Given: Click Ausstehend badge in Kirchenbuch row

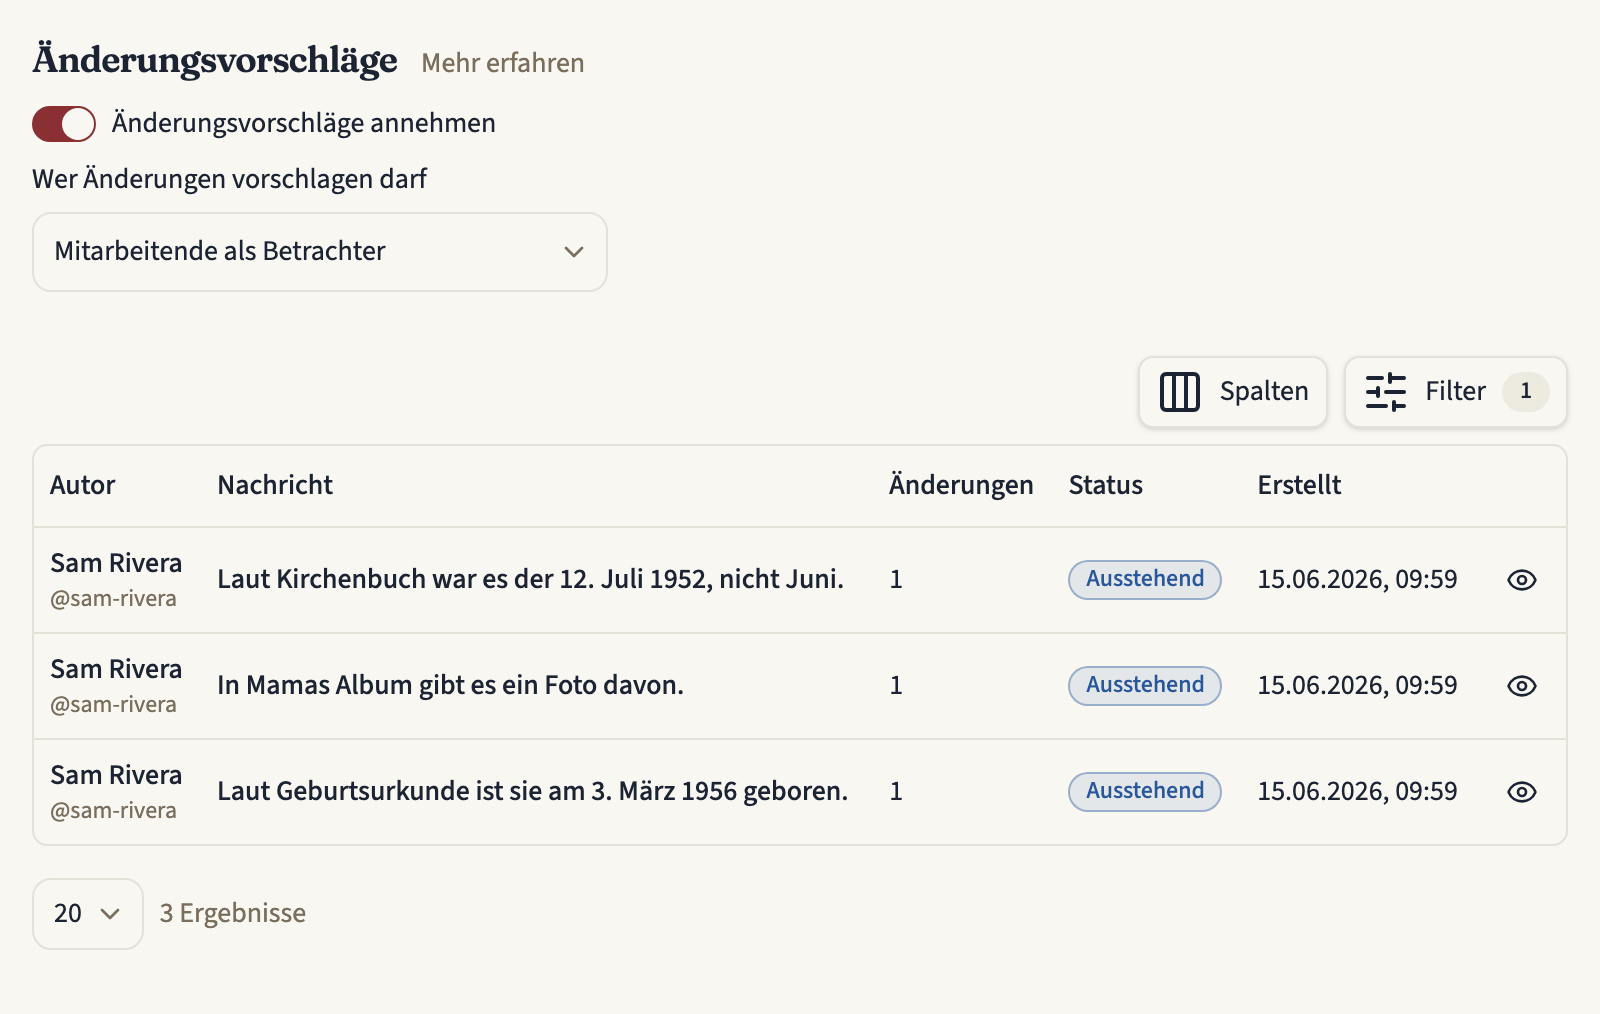Looking at the screenshot, I should (x=1145, y=580).
